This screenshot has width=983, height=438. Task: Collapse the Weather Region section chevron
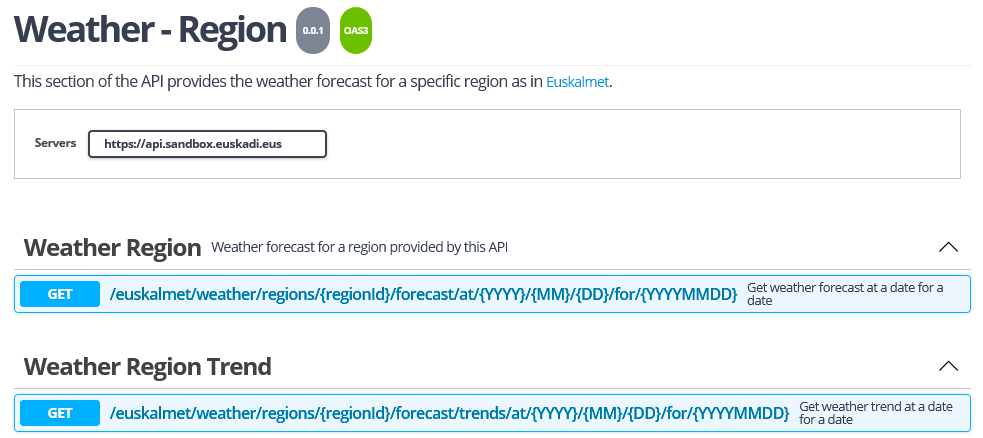tap(948, 246)
